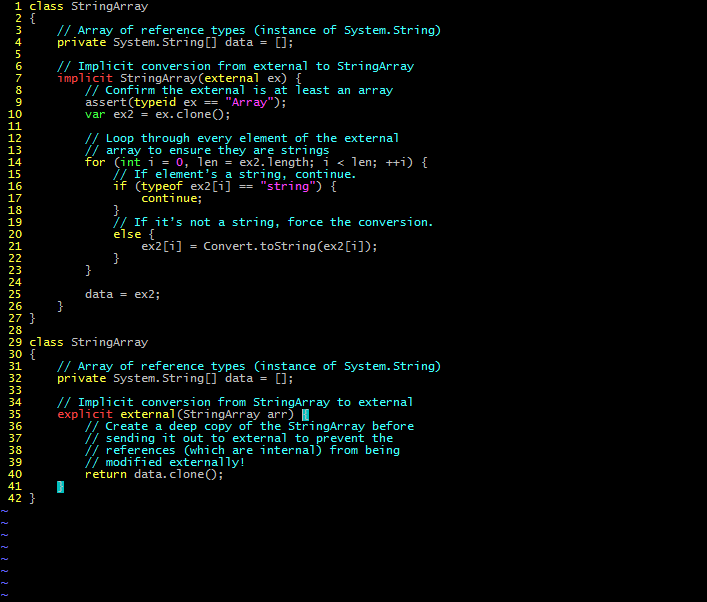Click line number 42 in the gutter
The width and height of the screenshot is (707, 602).
pos(15,498)
